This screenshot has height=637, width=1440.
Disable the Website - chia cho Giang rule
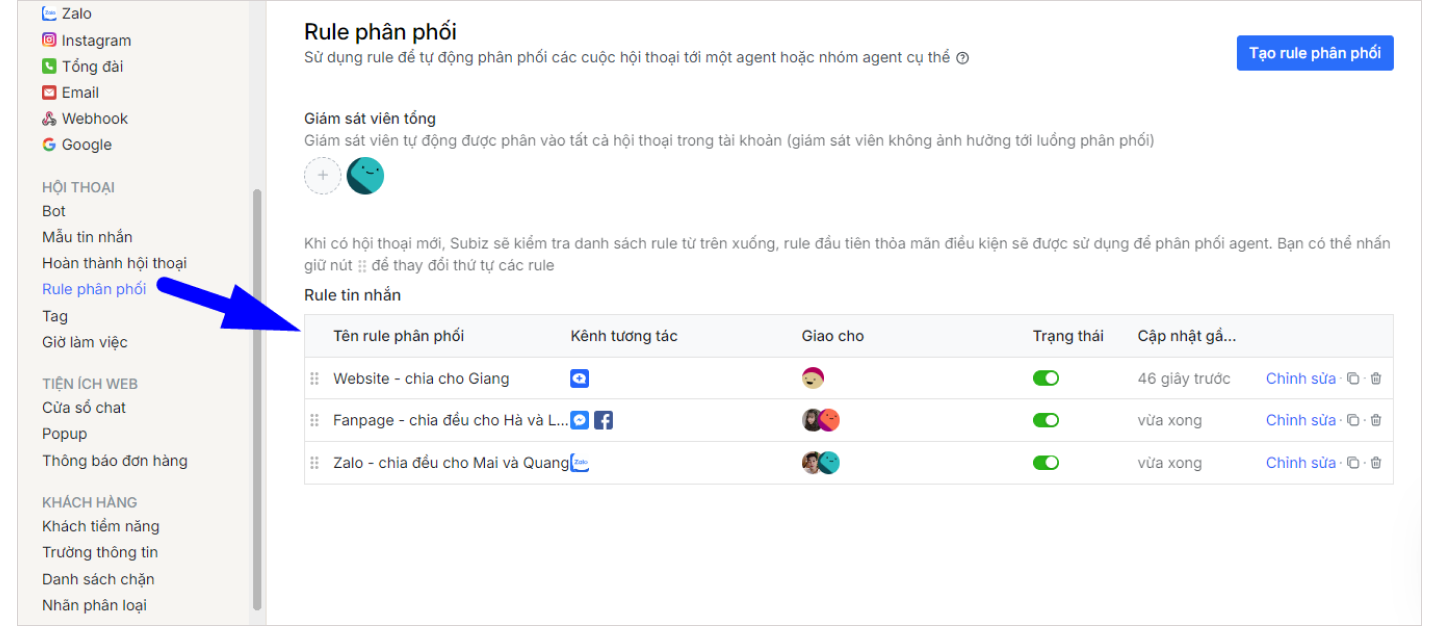[1046, 379]
